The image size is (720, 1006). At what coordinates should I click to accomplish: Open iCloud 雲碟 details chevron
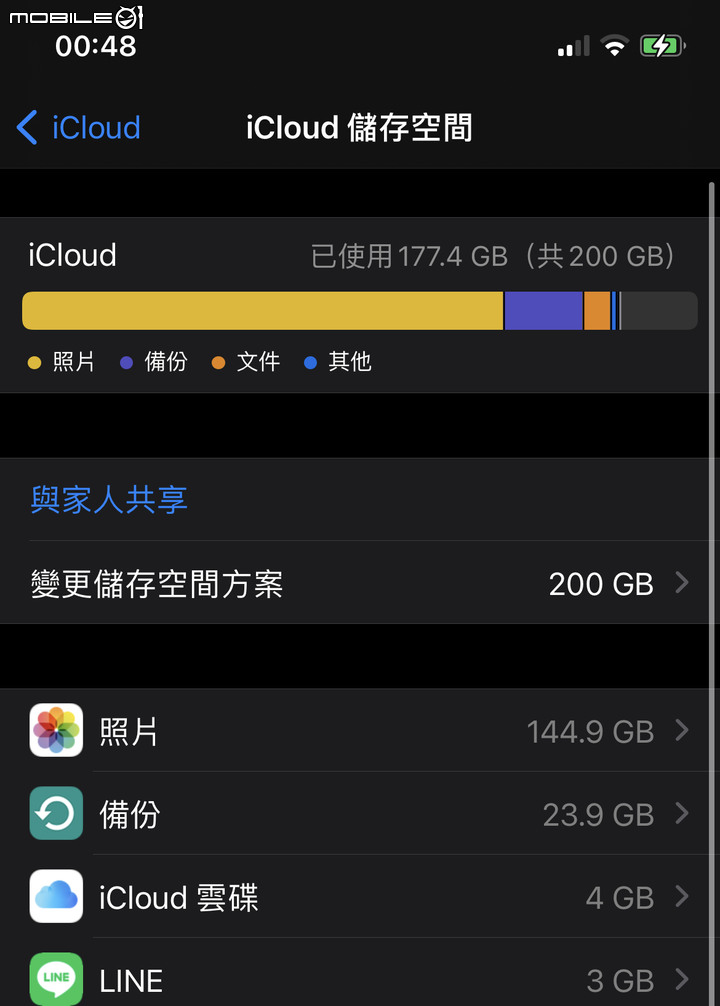coord(682,896)
